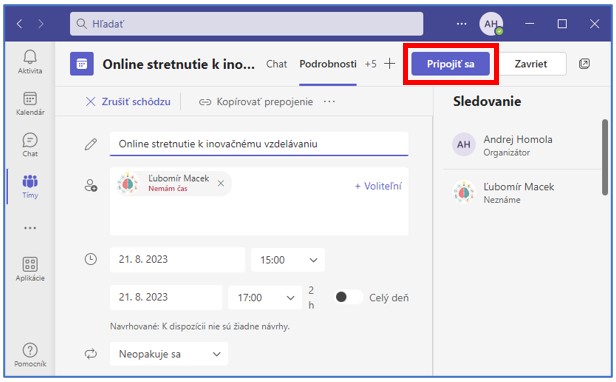616x382 pixels.
Task: Click Zrušiť schôdzu to cancel meeting
Action: tap(128, 102)
